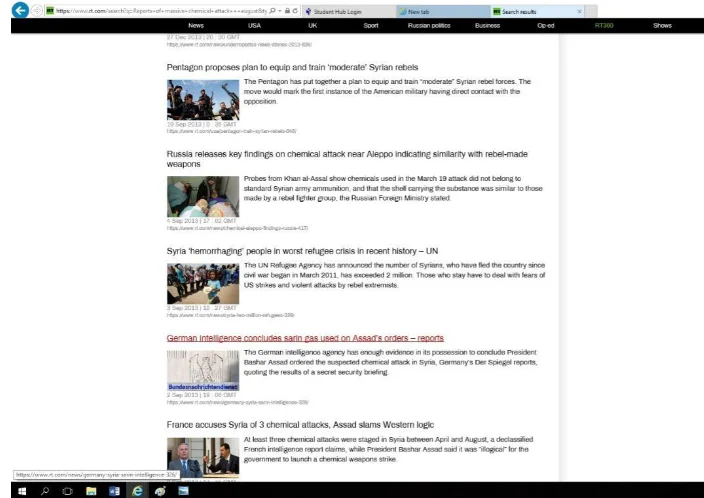
Task: Open the Russia releases key findings headline
Action: click(347, 159)
